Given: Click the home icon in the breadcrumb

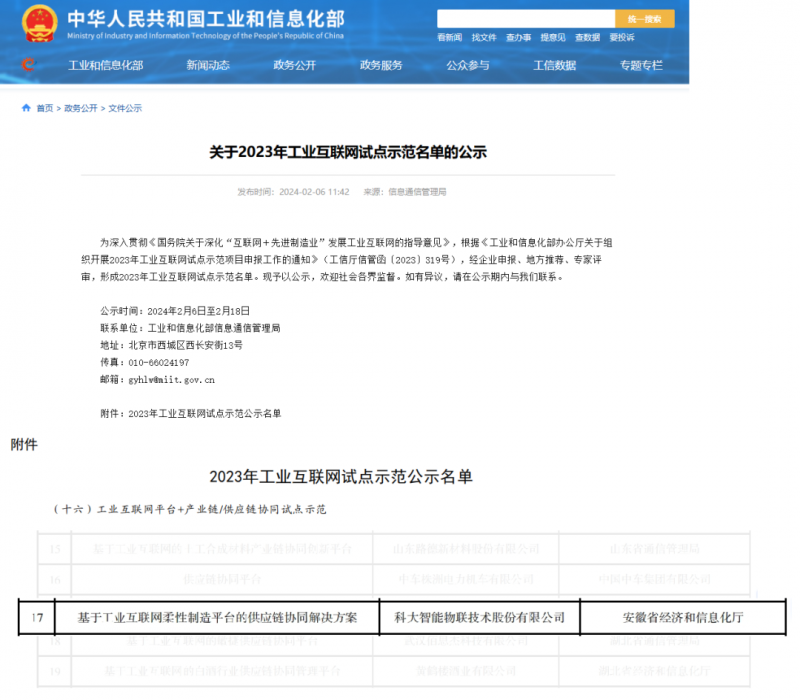Looking at the screenshot, I should point(26,108).
